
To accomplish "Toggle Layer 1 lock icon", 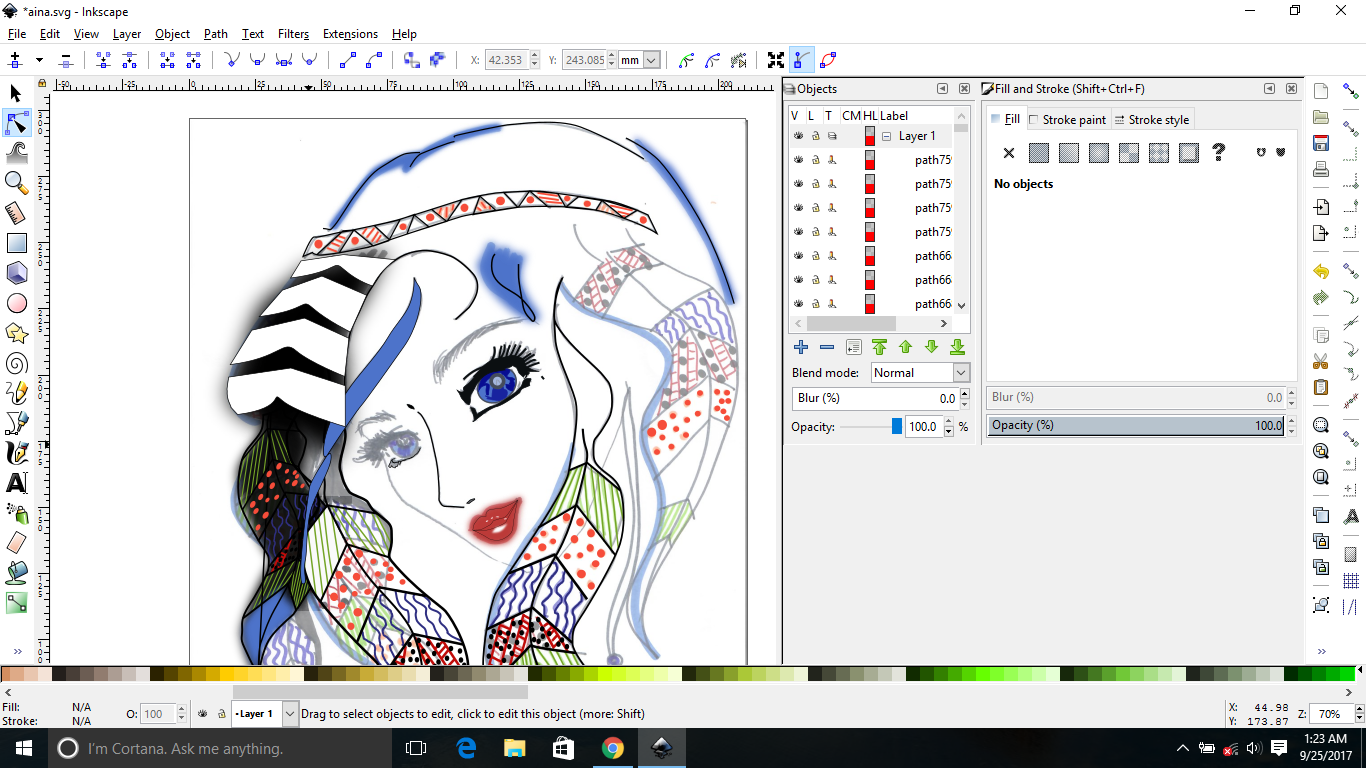I will tap(815, 136).
